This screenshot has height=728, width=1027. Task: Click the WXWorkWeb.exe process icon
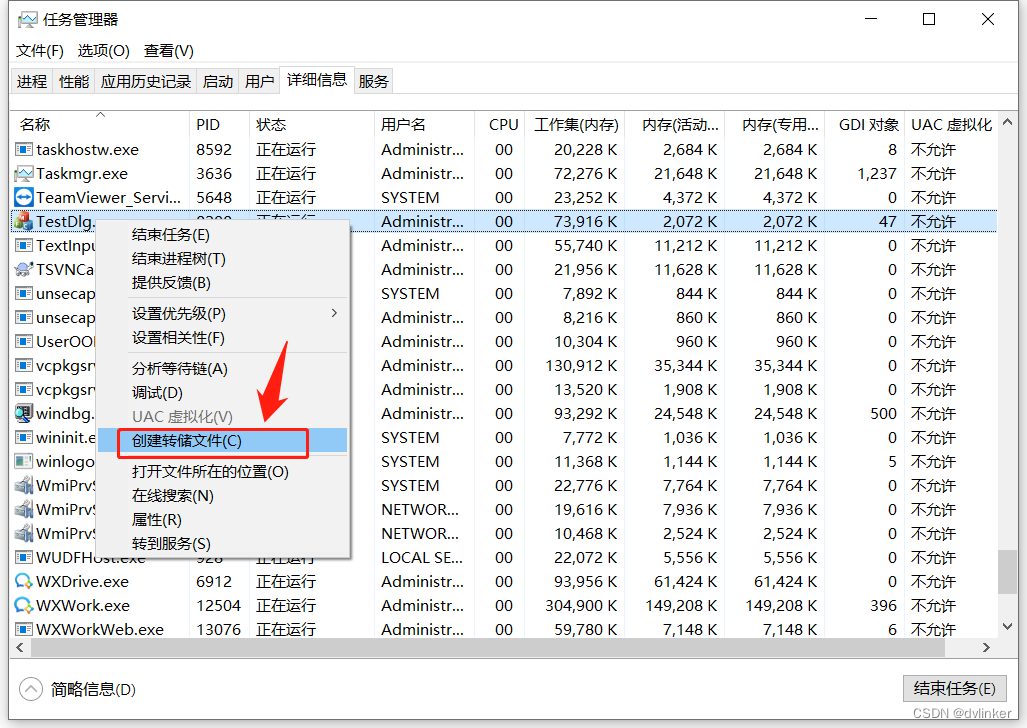[x=24, y=630]
